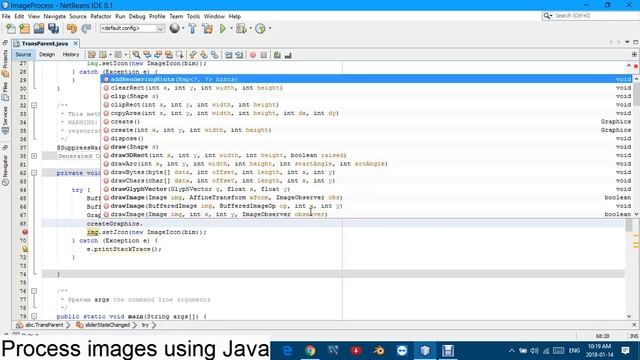Expand the Generated Code fold at line 38
This screenshot has height=360, width=640.
(x=34, y=156)
